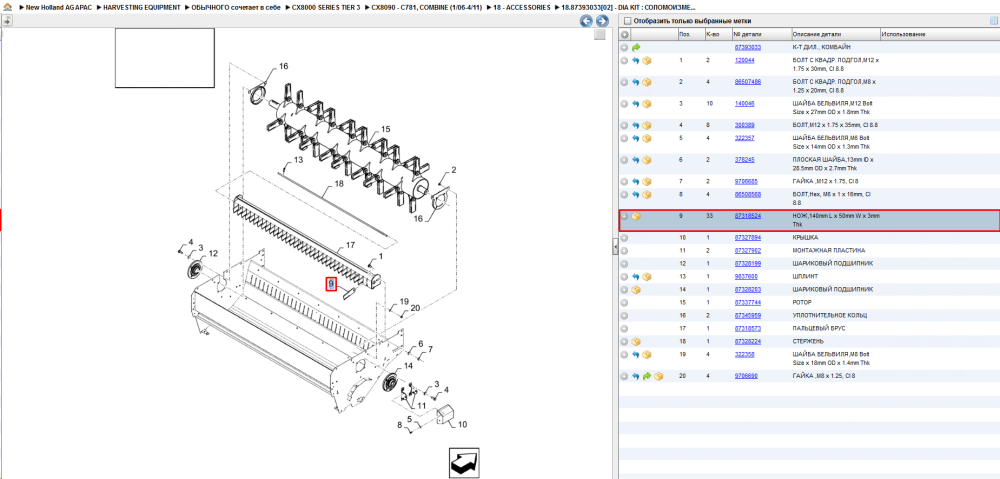Collapse the panel divider handle between diagram and table
The height and width of the screenshot is (479, 1000).
tap(615, 246)
